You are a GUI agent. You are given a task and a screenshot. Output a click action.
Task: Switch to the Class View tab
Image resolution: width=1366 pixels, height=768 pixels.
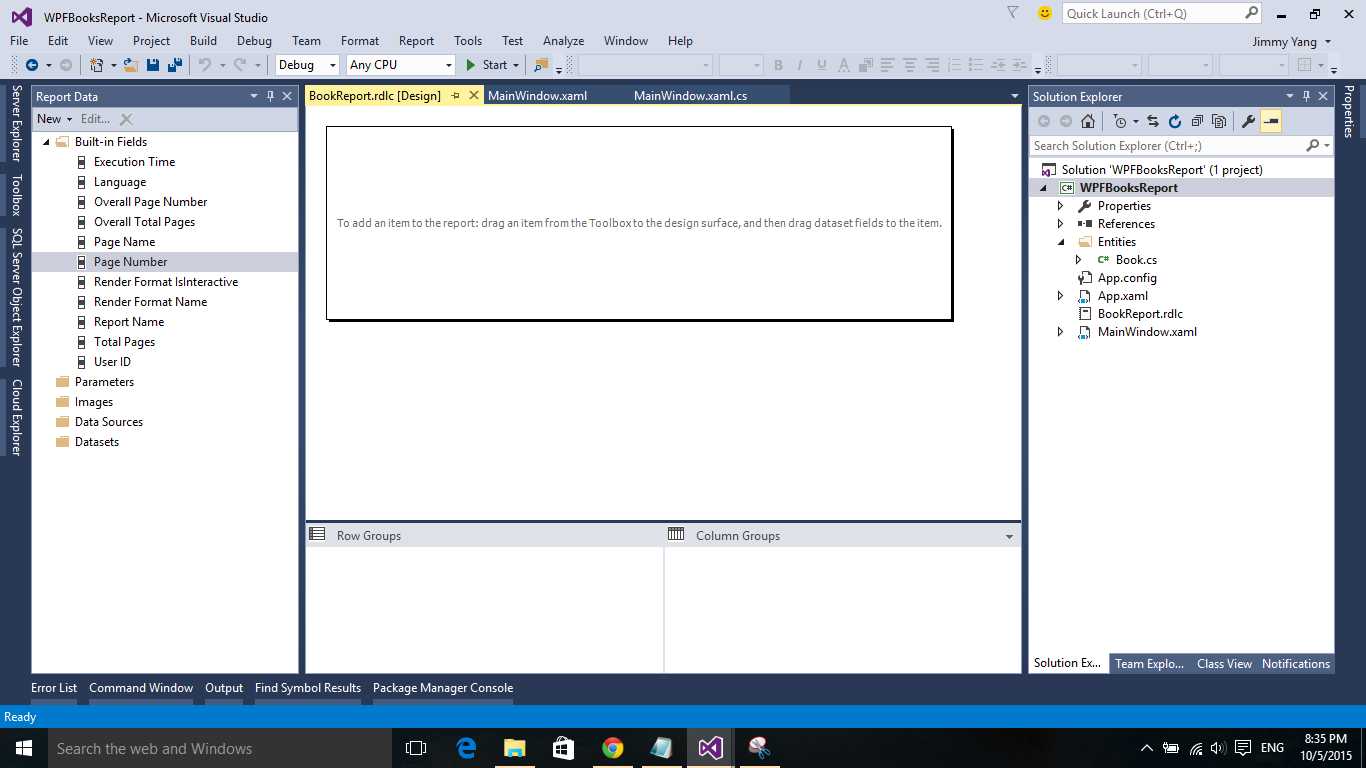tap(1224, 664)
